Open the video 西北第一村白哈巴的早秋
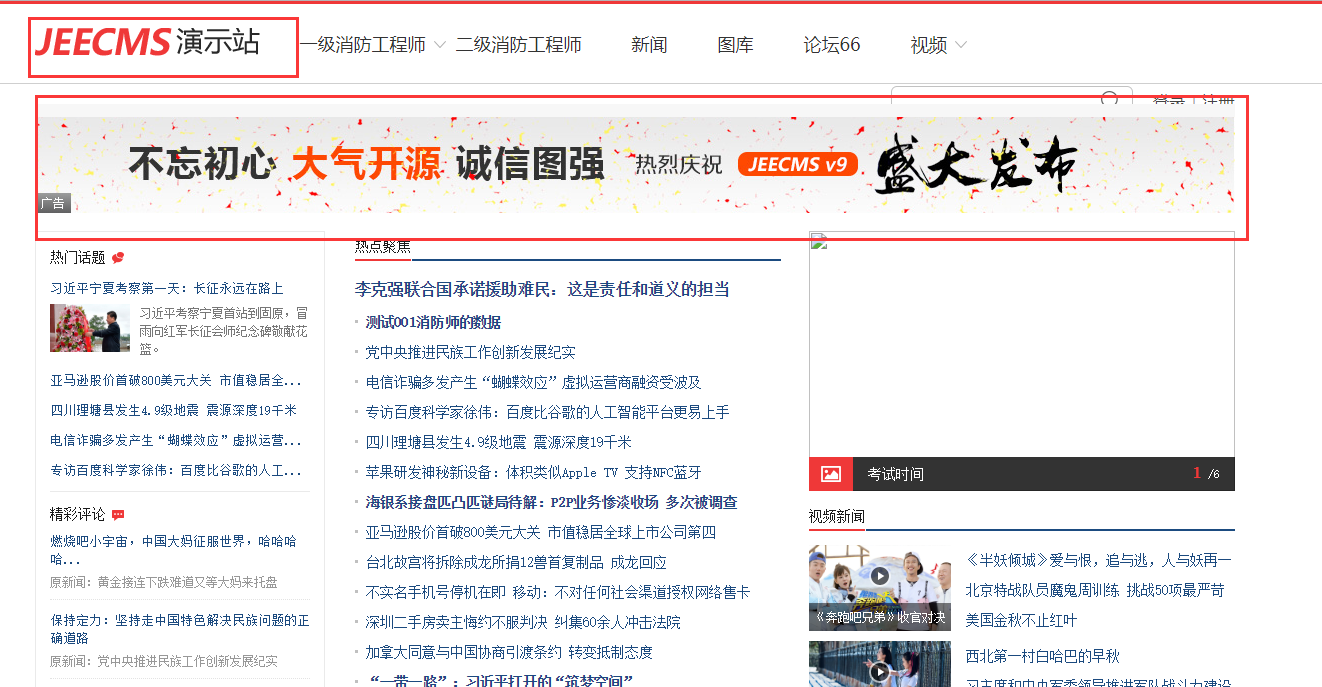 point(1043,656)
